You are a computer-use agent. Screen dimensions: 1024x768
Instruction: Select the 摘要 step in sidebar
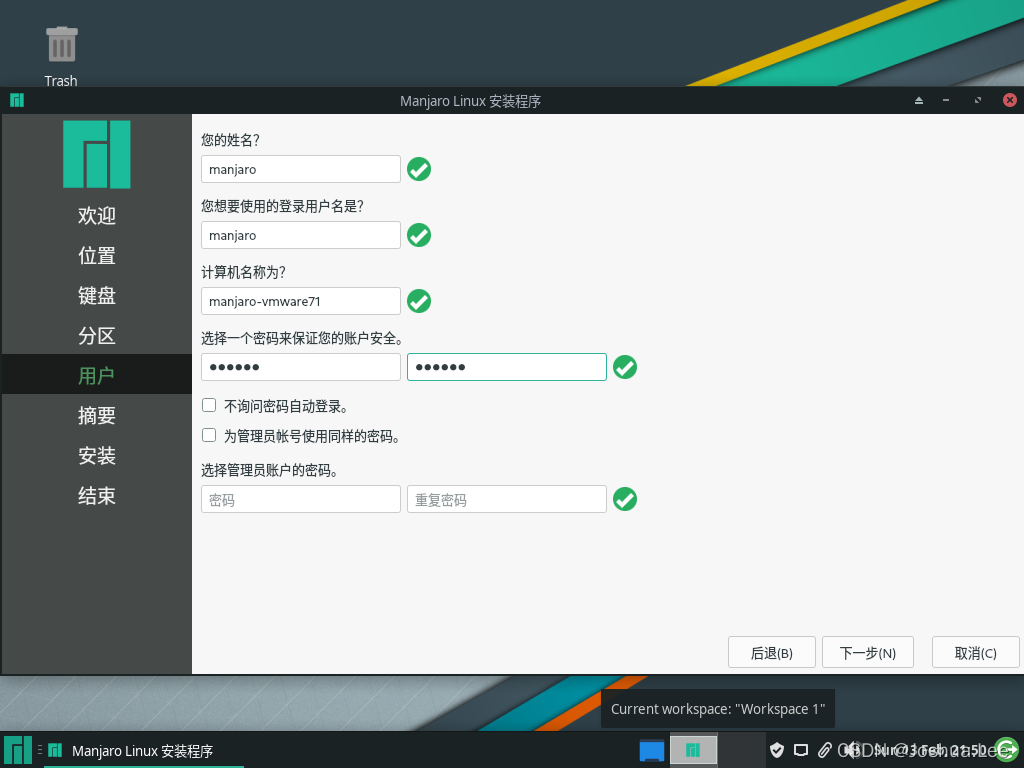[97, 415]
